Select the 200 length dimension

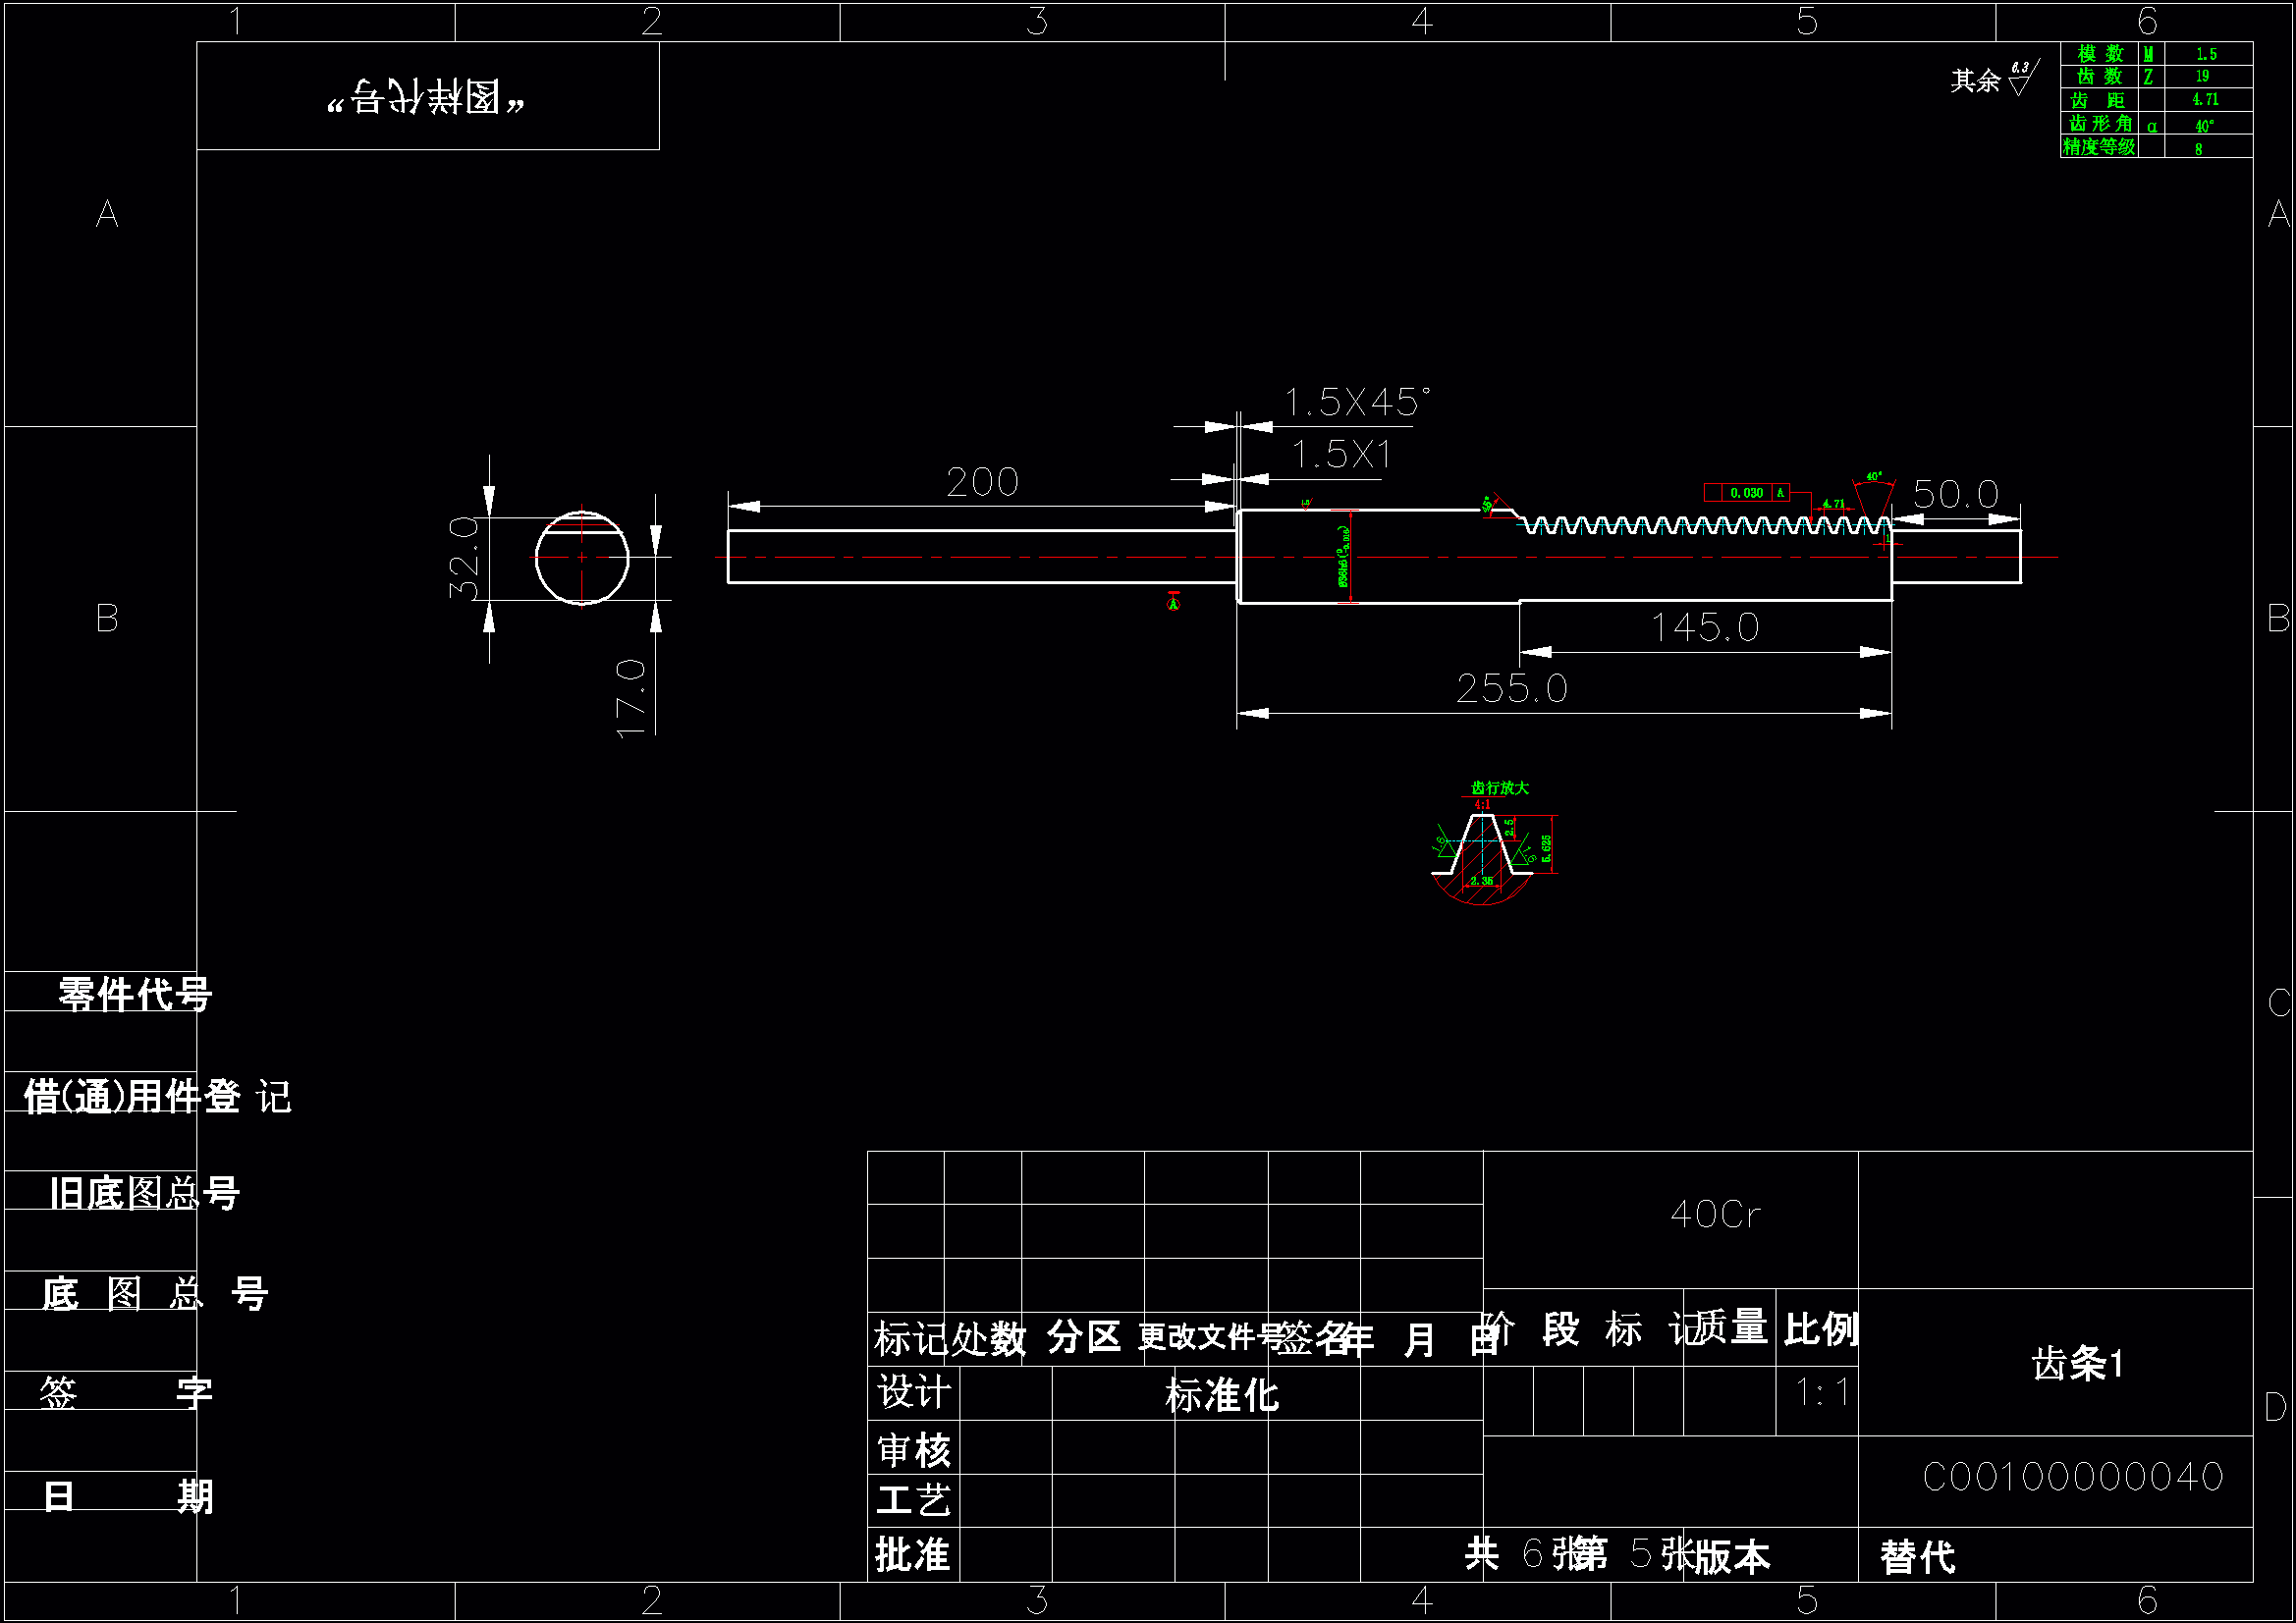click(982, 483)
